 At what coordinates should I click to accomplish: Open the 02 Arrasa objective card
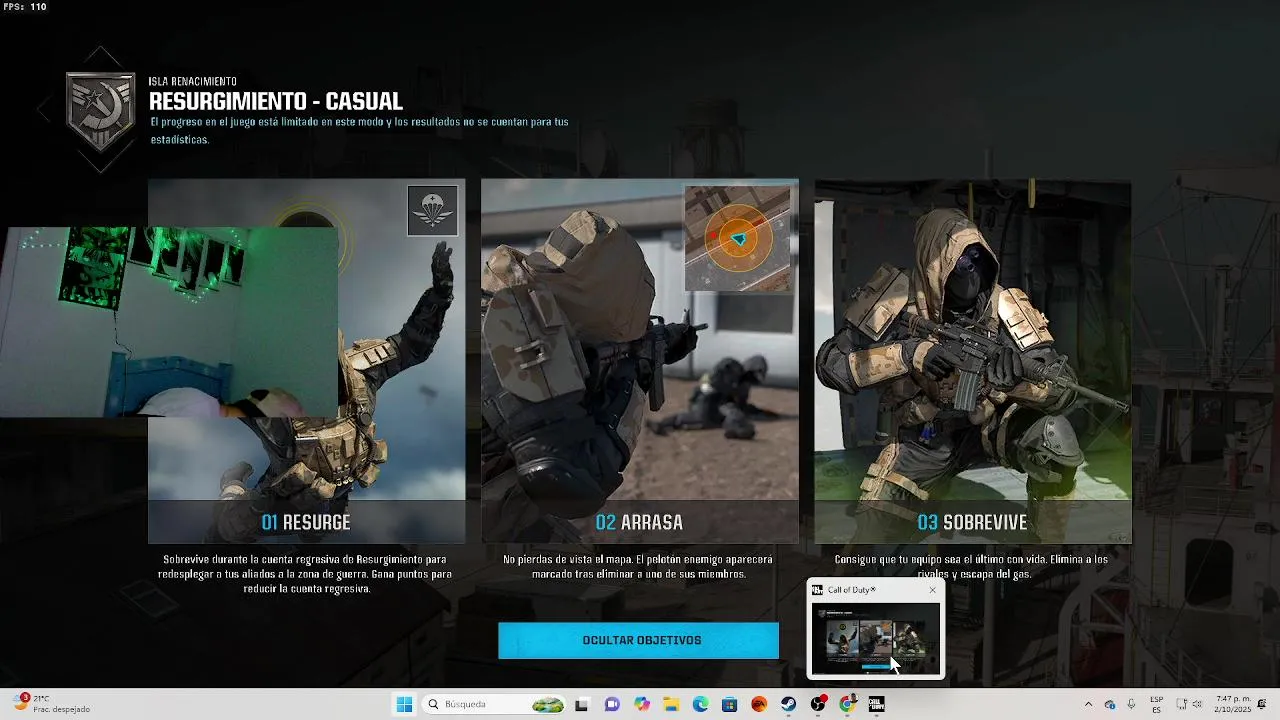coord(639,361)
